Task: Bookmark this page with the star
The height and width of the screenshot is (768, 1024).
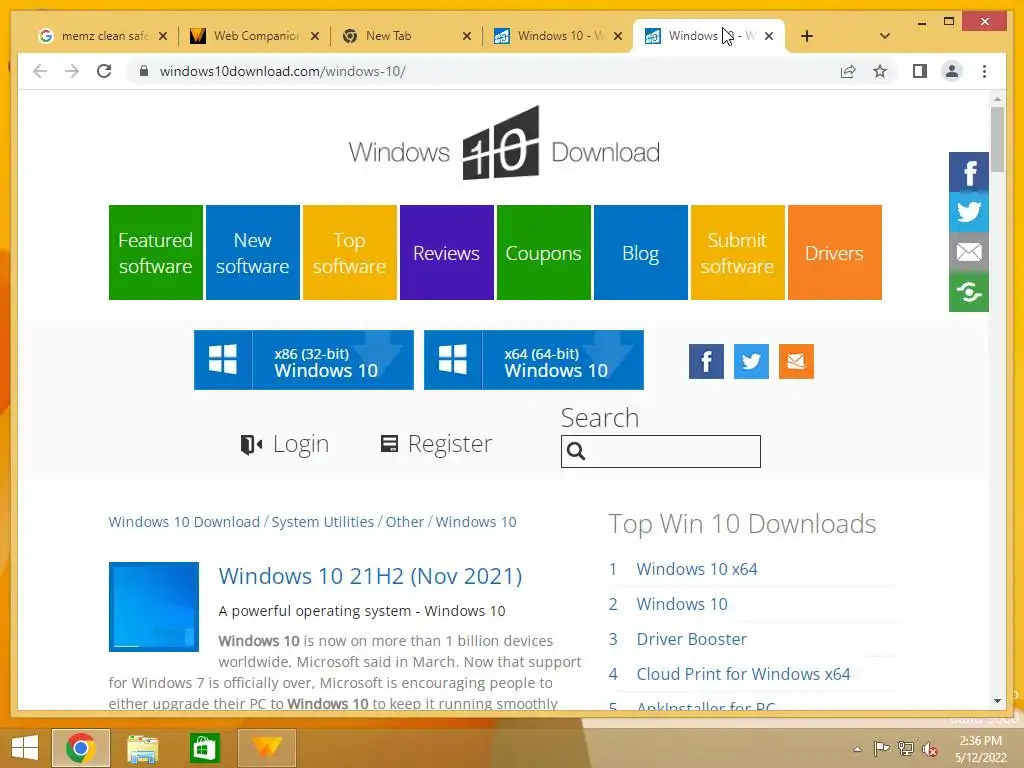Action: (880, 71)
